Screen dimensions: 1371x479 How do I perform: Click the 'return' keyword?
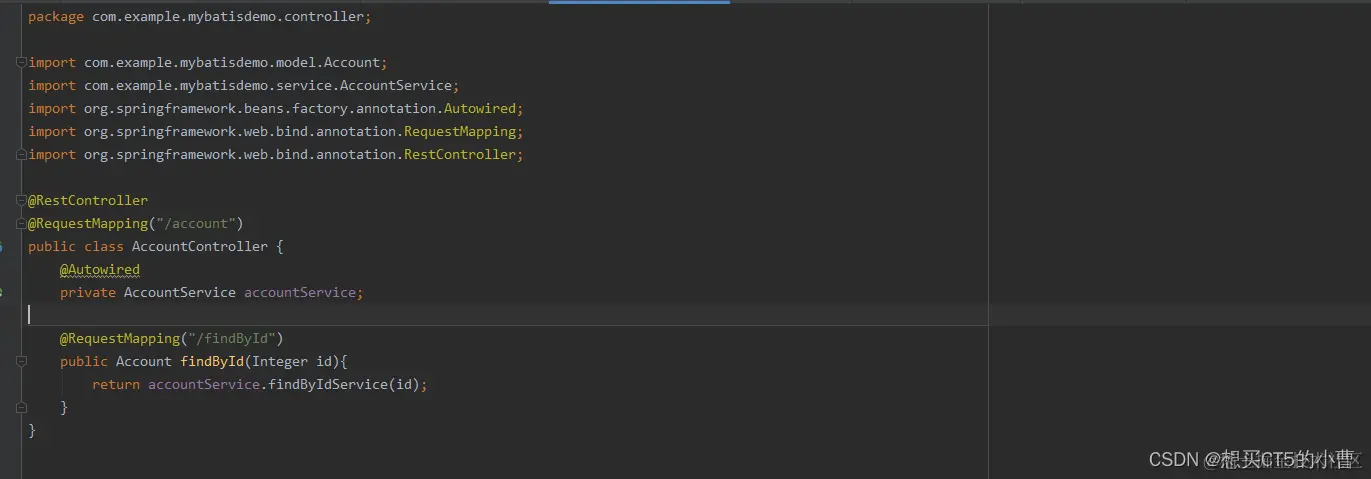click(x=116, y=384)
